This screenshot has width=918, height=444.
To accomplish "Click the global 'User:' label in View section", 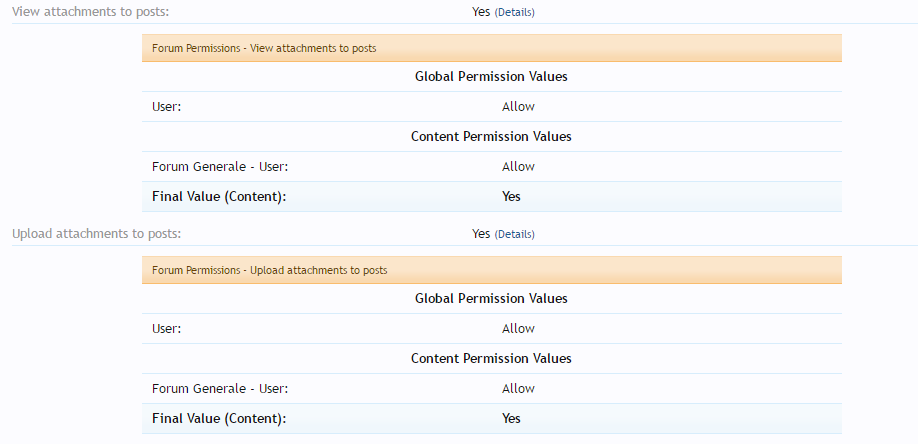I will 167,107.
